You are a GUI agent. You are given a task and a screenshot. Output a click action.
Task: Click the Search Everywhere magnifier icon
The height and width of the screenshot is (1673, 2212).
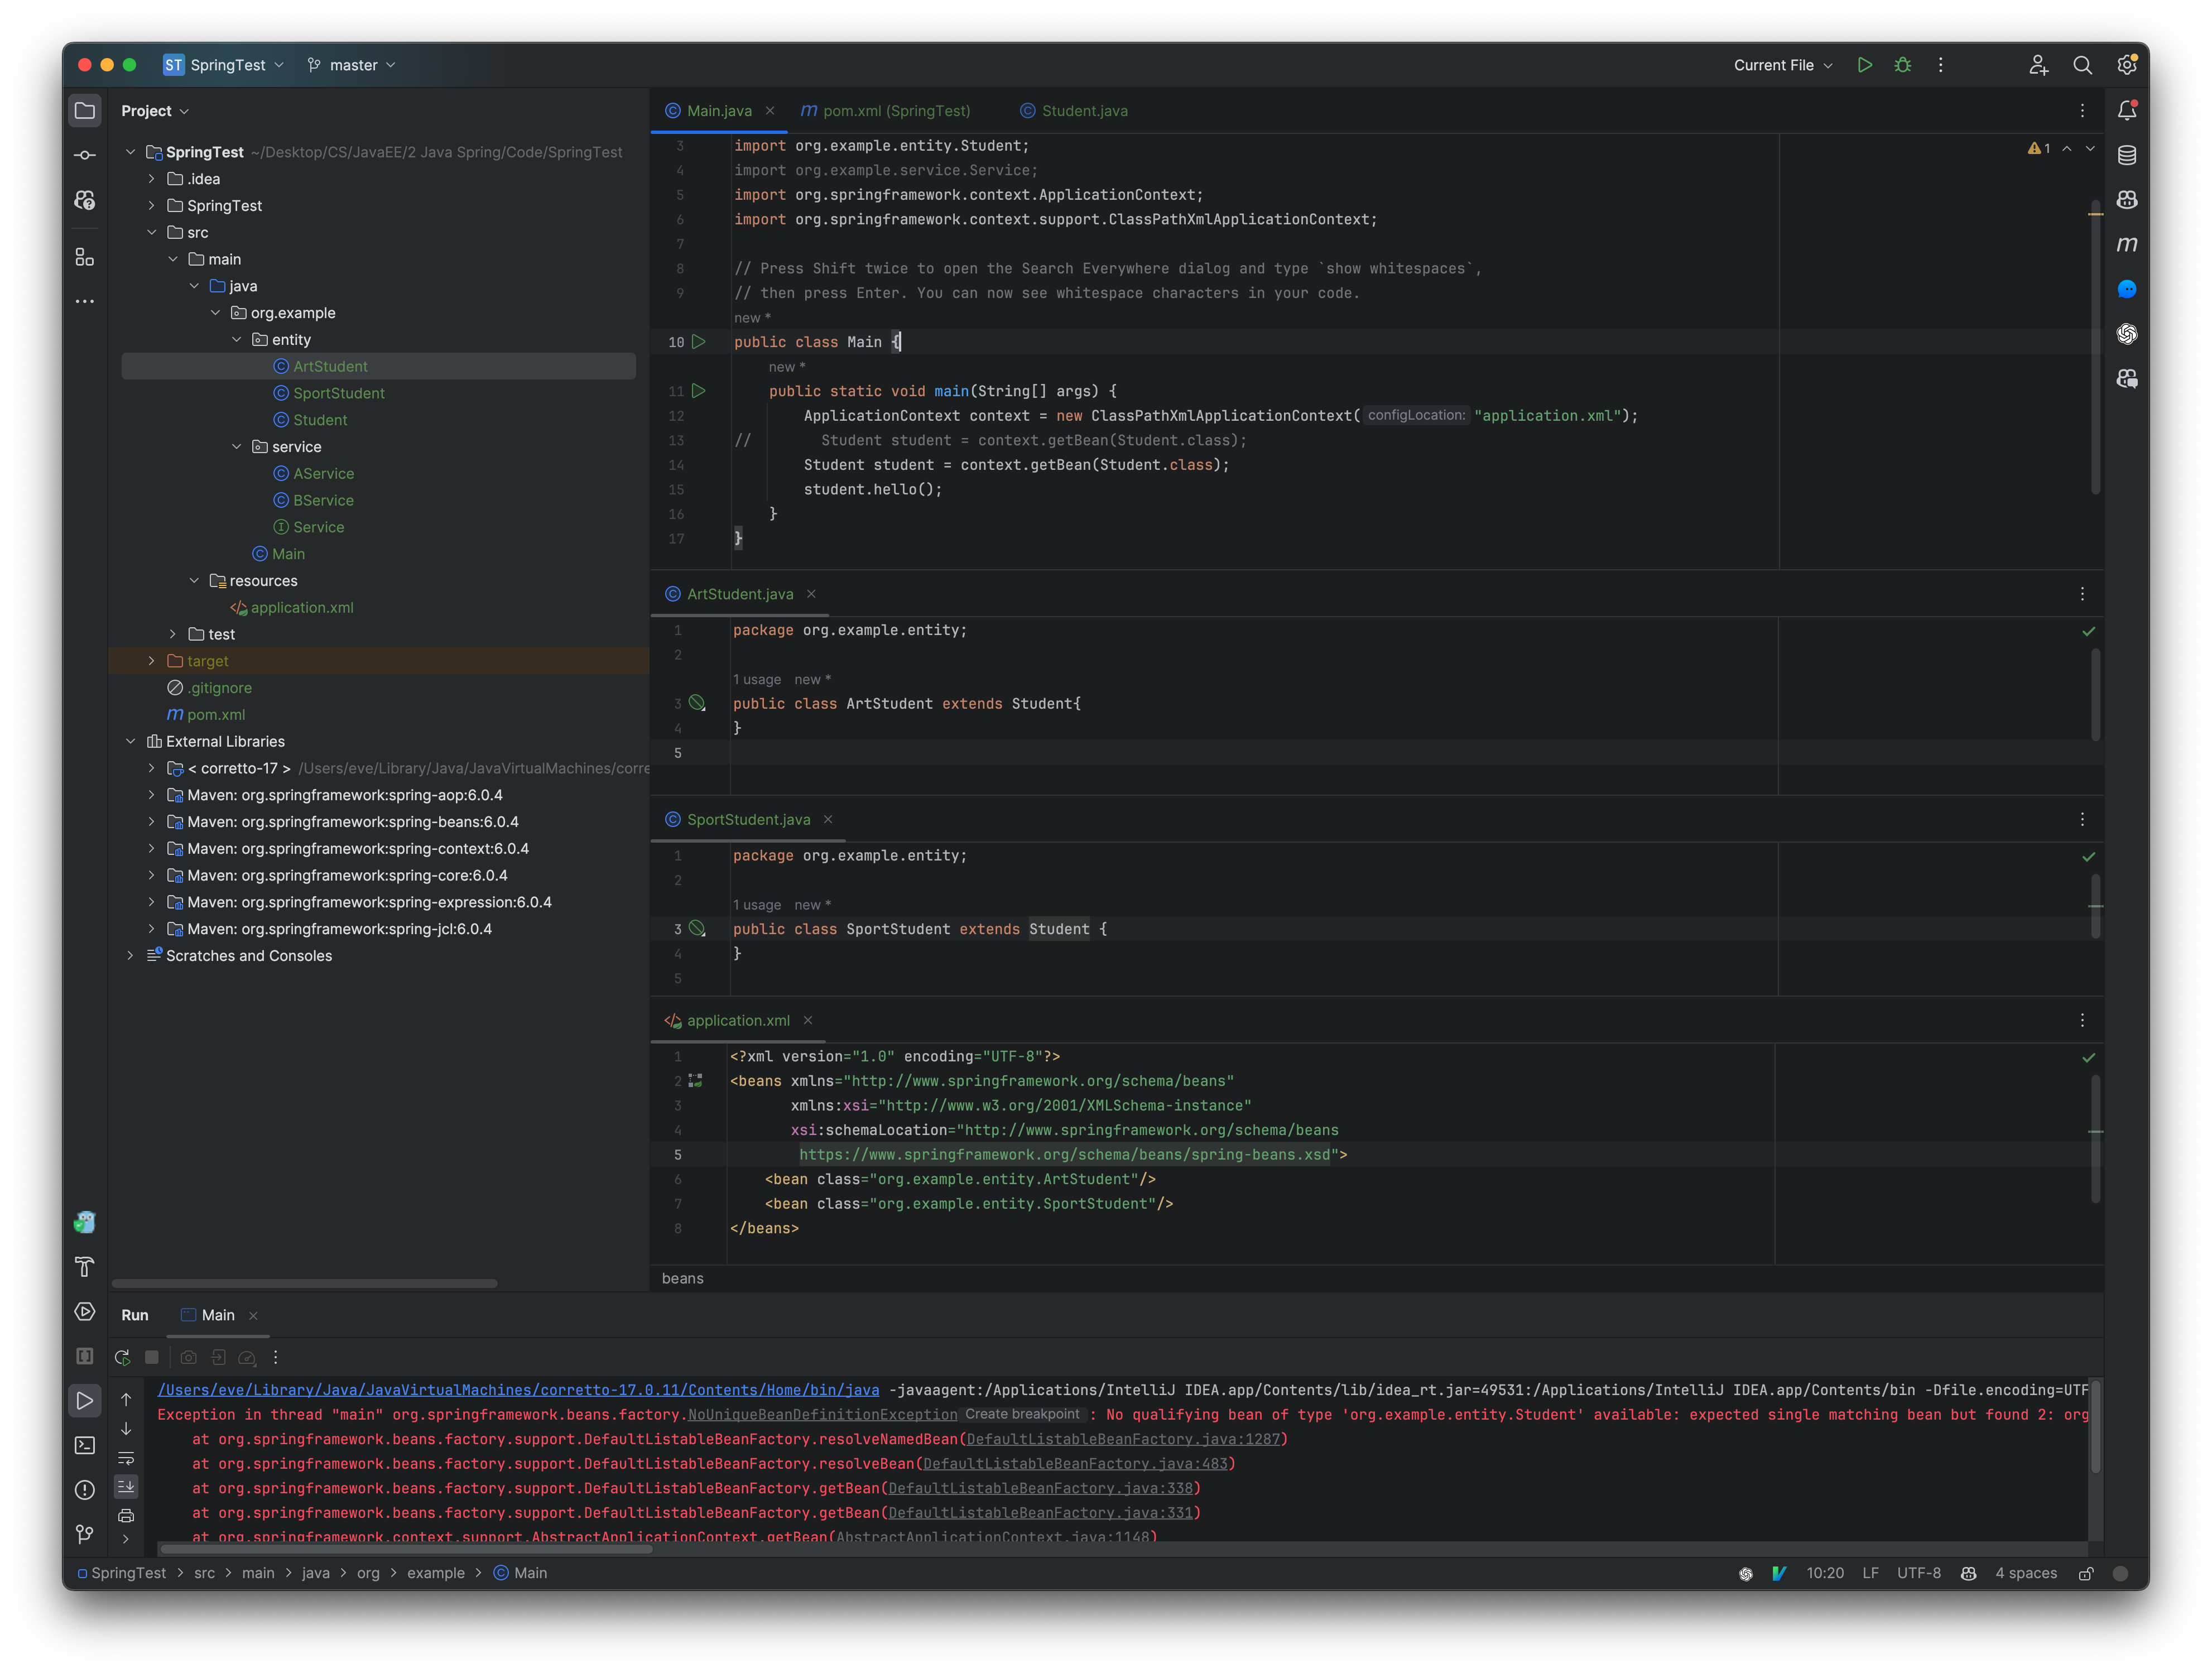[x=2080, y=65]
